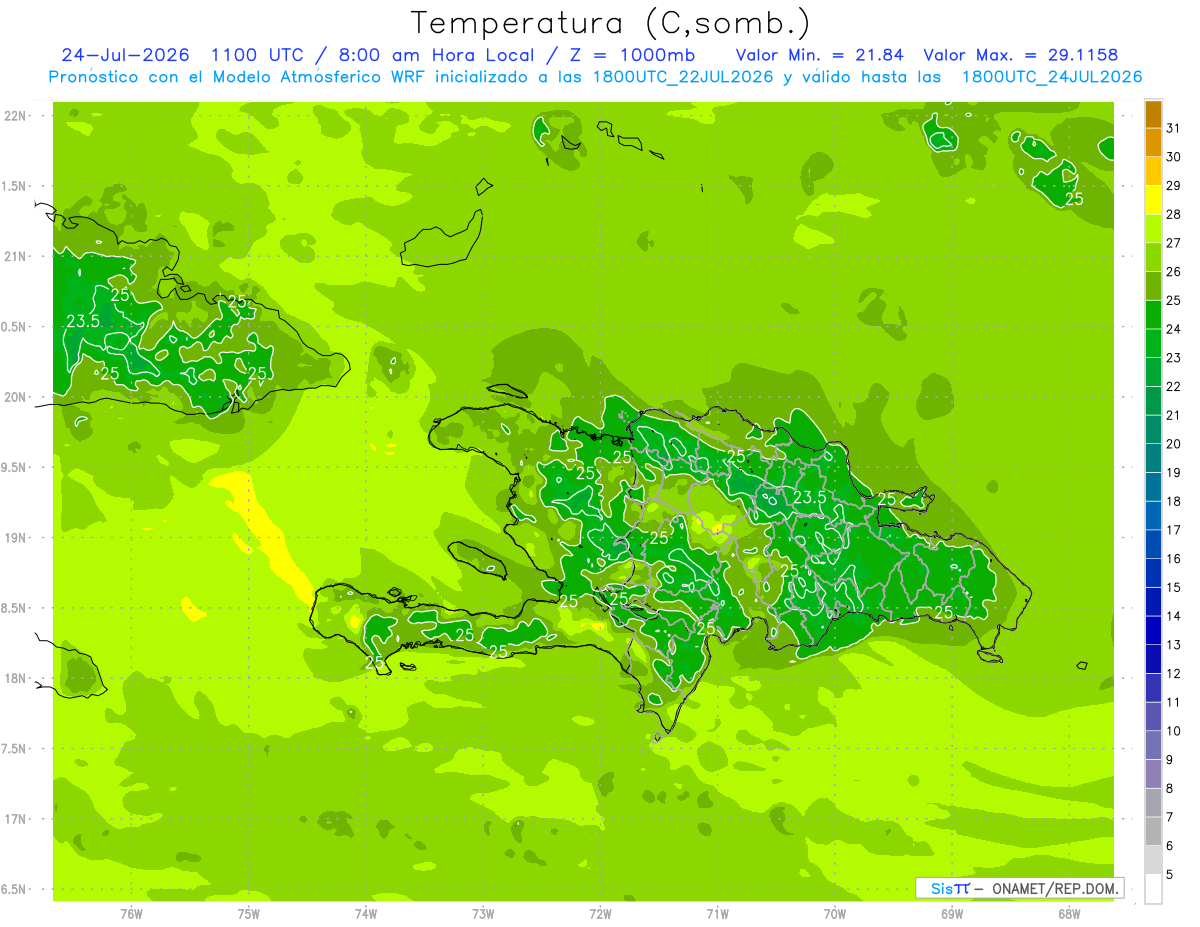
Task: Click the legend scale value 24
Action: (1174, 329)
